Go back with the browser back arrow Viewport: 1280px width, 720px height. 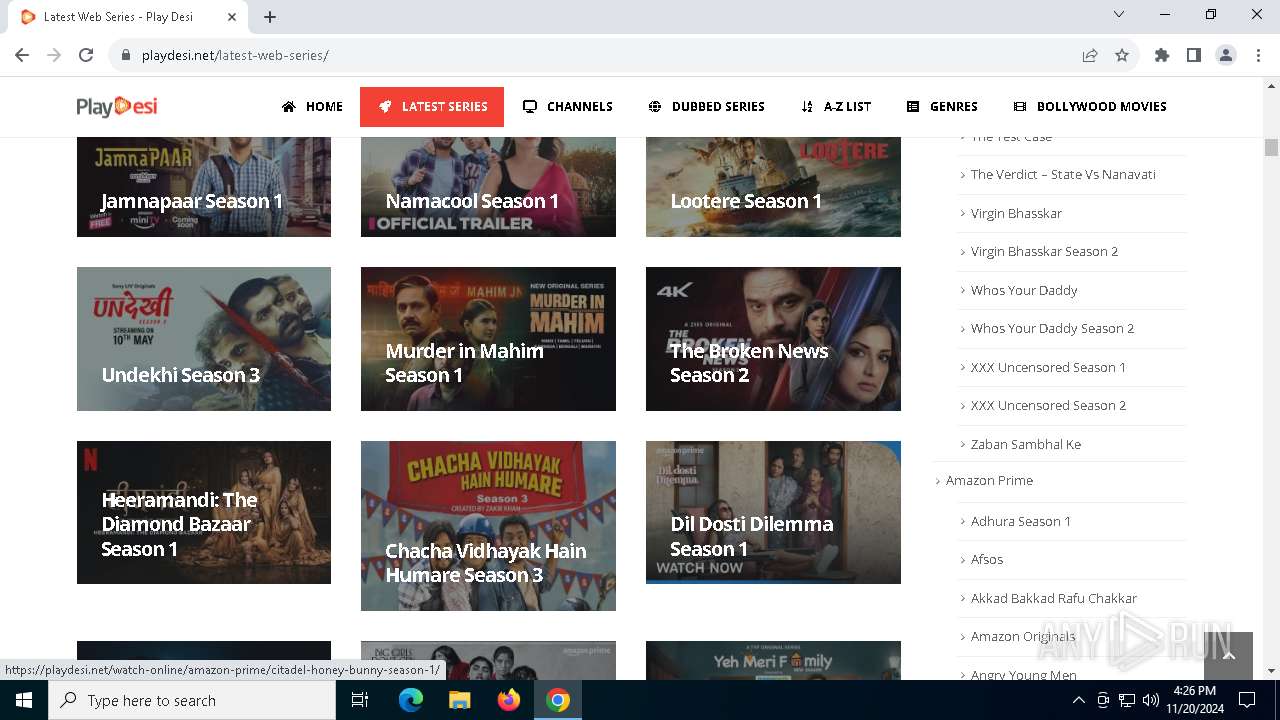coord(22,55)
